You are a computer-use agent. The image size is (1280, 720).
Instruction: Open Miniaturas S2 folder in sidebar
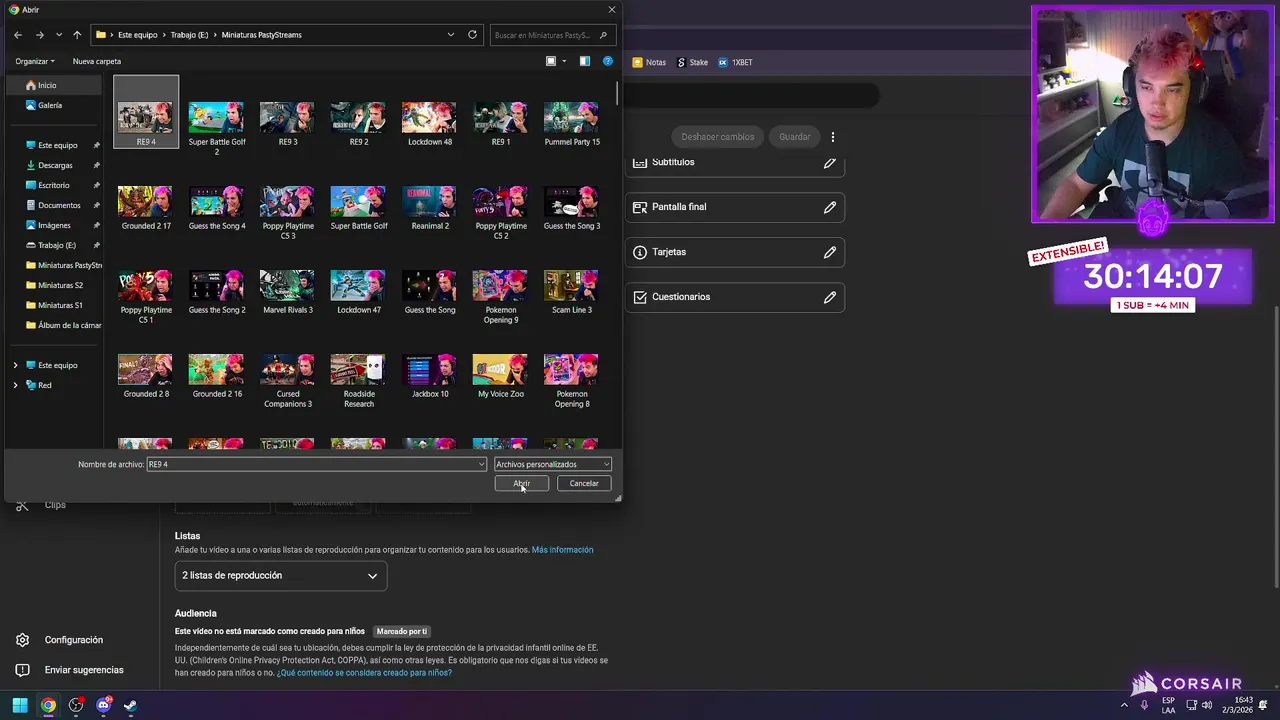pos(60,285)
